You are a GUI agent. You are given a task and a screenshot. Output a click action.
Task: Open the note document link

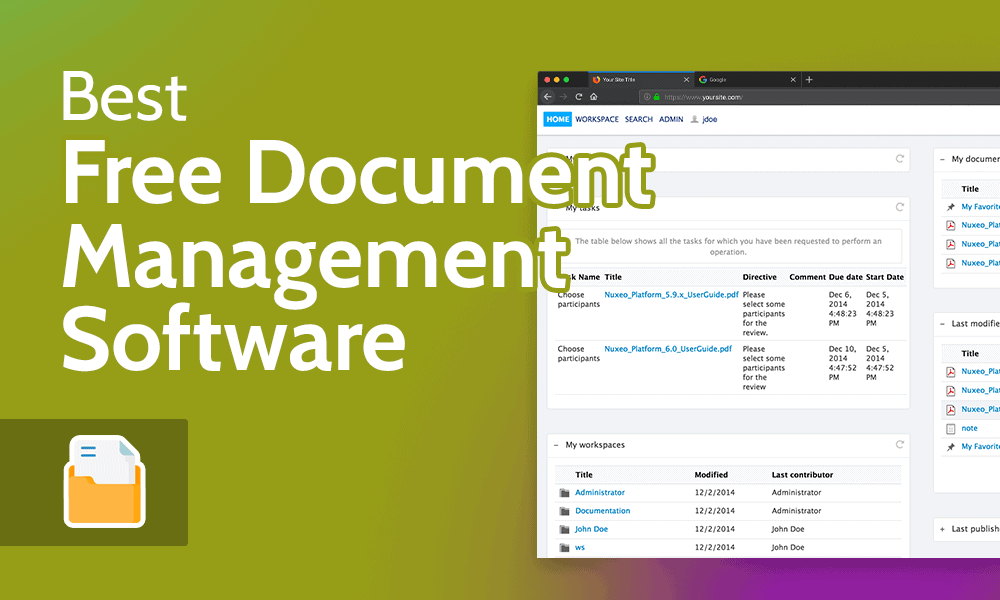click(x=969, y=428)
